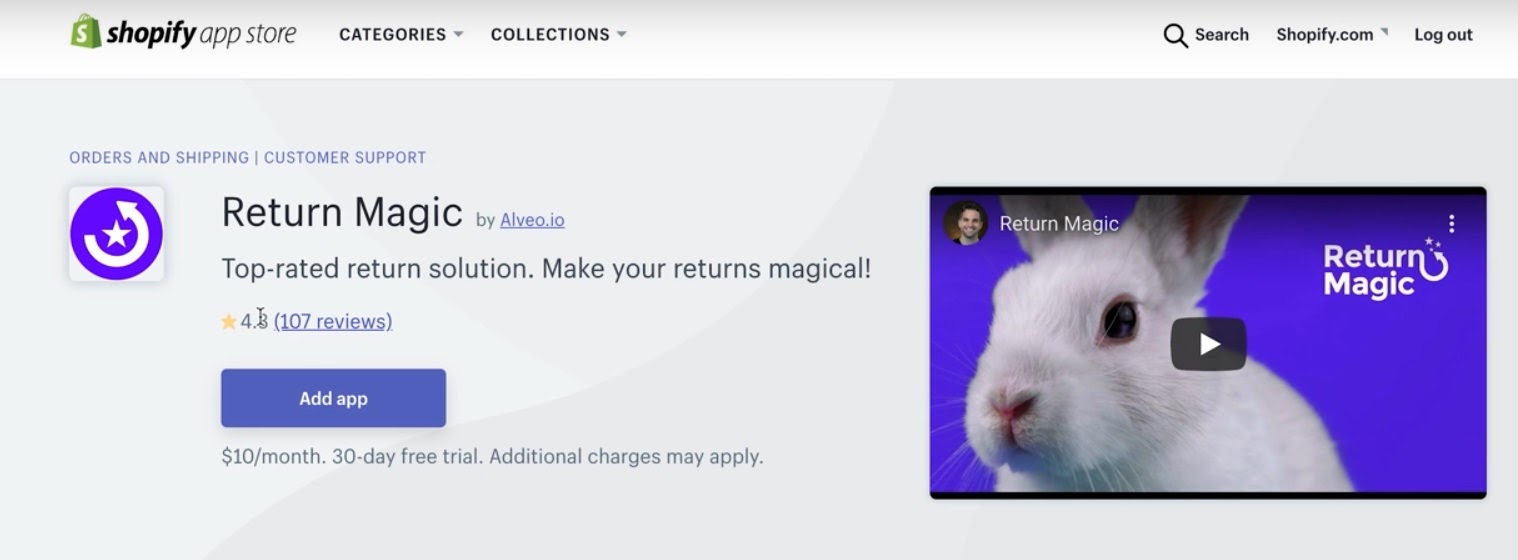Click the search magnifying glass icon
The image size is (1518, 560).
[1175, 36]
